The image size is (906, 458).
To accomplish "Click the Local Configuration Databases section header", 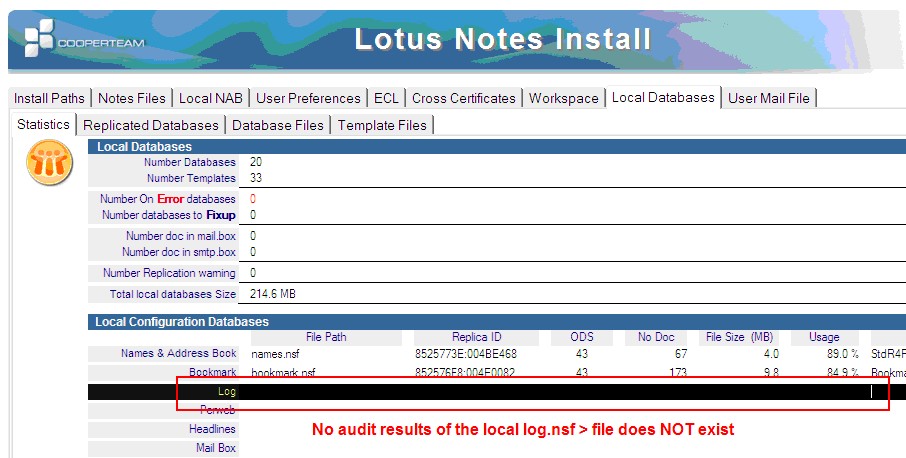I will (496, 322).
